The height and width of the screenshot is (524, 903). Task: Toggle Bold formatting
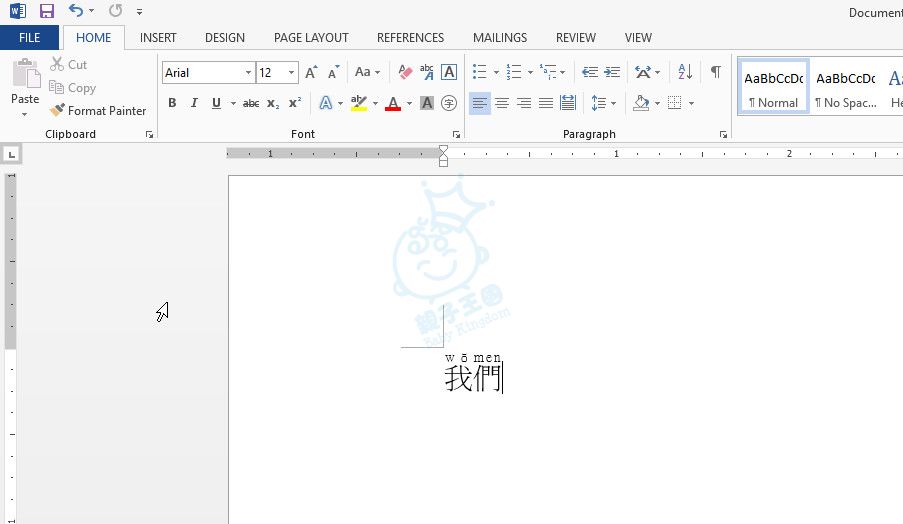tap(172, 103)
